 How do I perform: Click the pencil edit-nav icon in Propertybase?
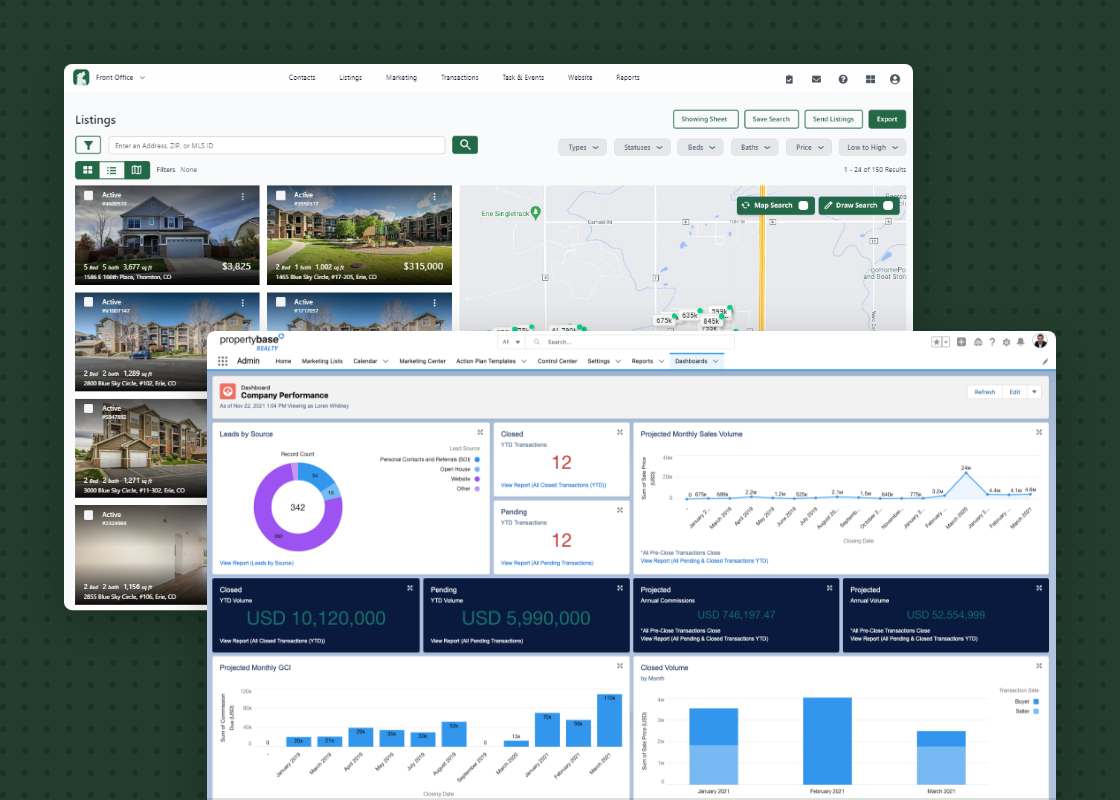(1045, 361)
